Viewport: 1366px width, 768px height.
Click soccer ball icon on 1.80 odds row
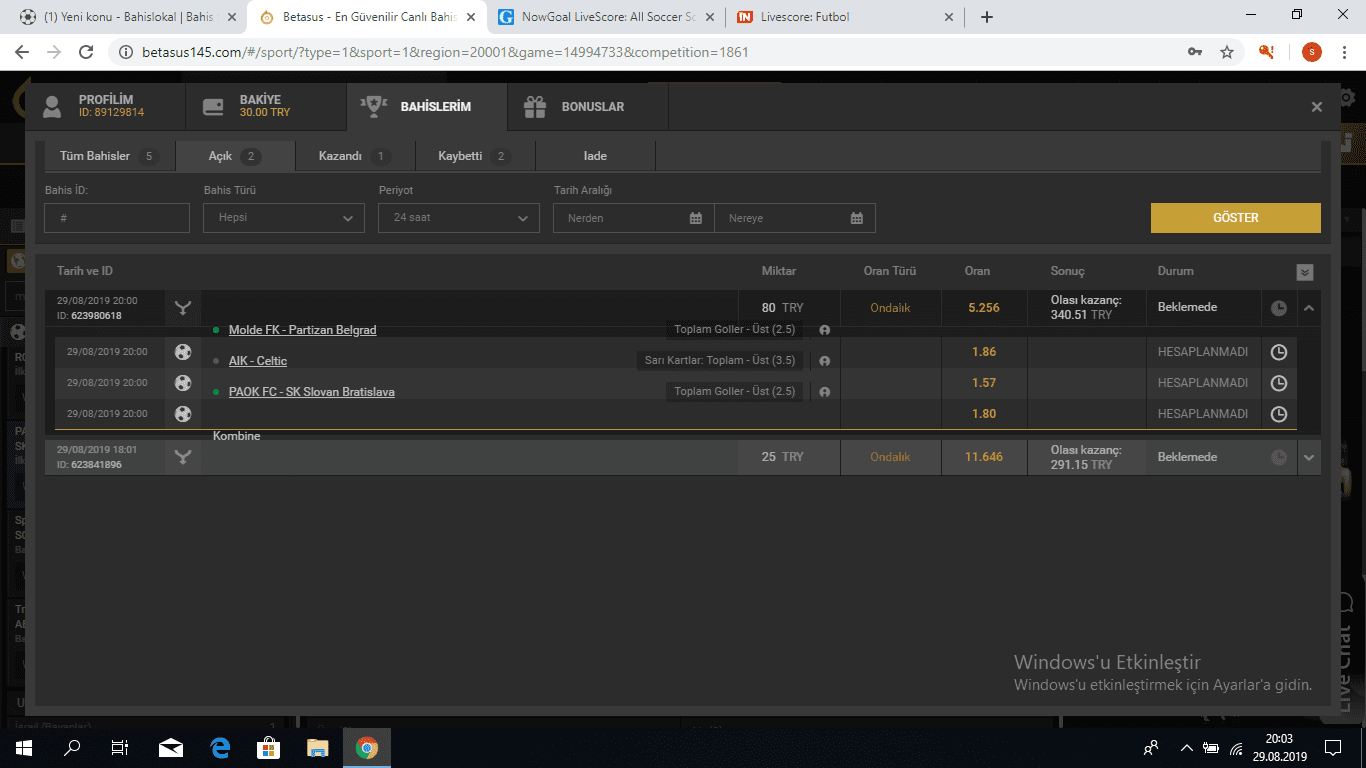(183, 414)
